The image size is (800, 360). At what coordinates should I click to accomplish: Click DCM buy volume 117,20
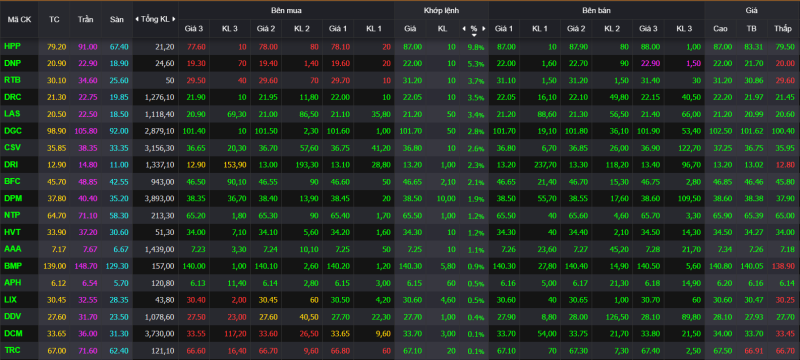tap(235, 334)
